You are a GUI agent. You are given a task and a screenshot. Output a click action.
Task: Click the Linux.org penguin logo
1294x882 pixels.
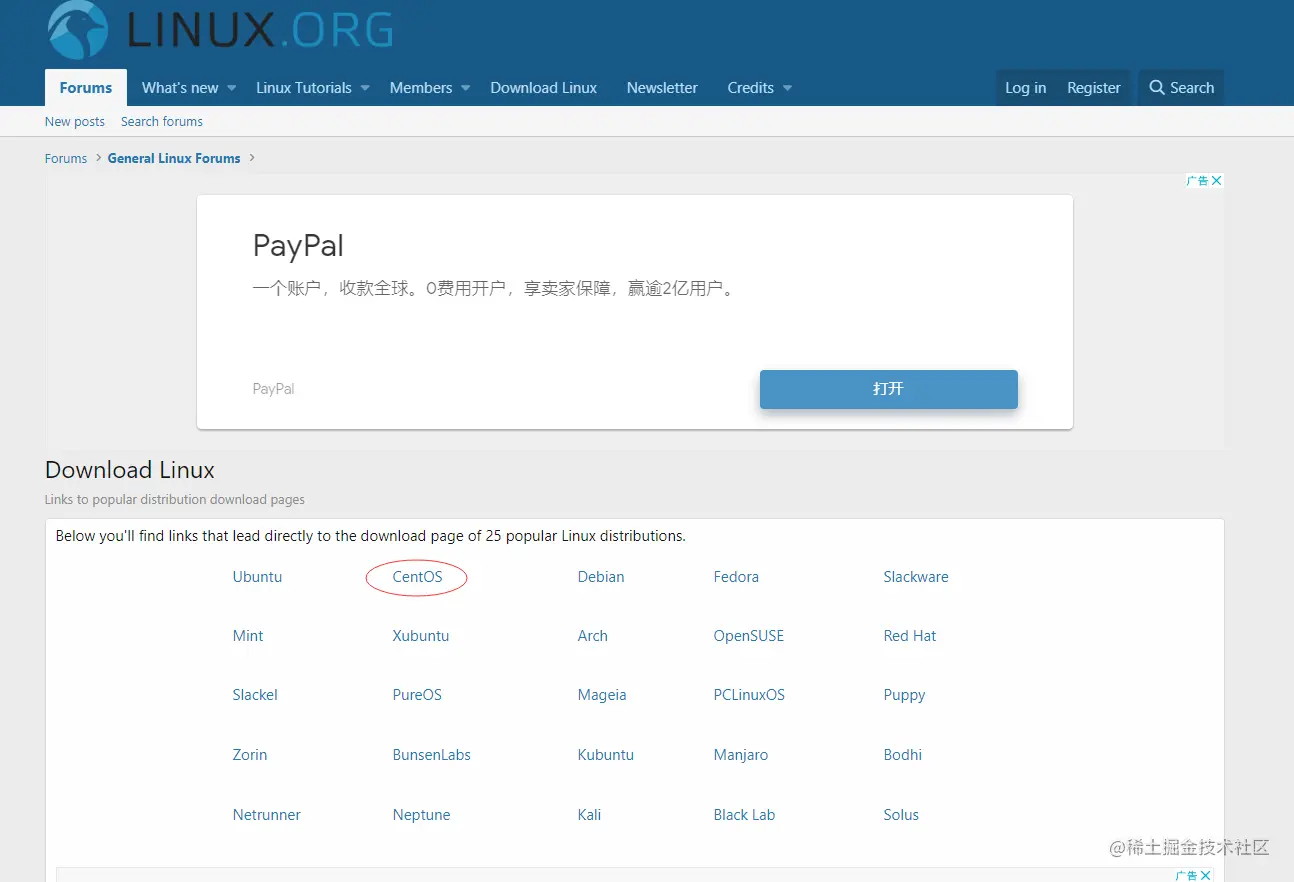point(78,29)
